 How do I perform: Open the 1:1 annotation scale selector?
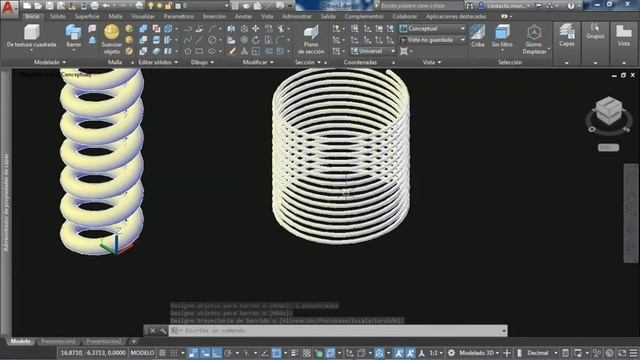pos(436,353)
